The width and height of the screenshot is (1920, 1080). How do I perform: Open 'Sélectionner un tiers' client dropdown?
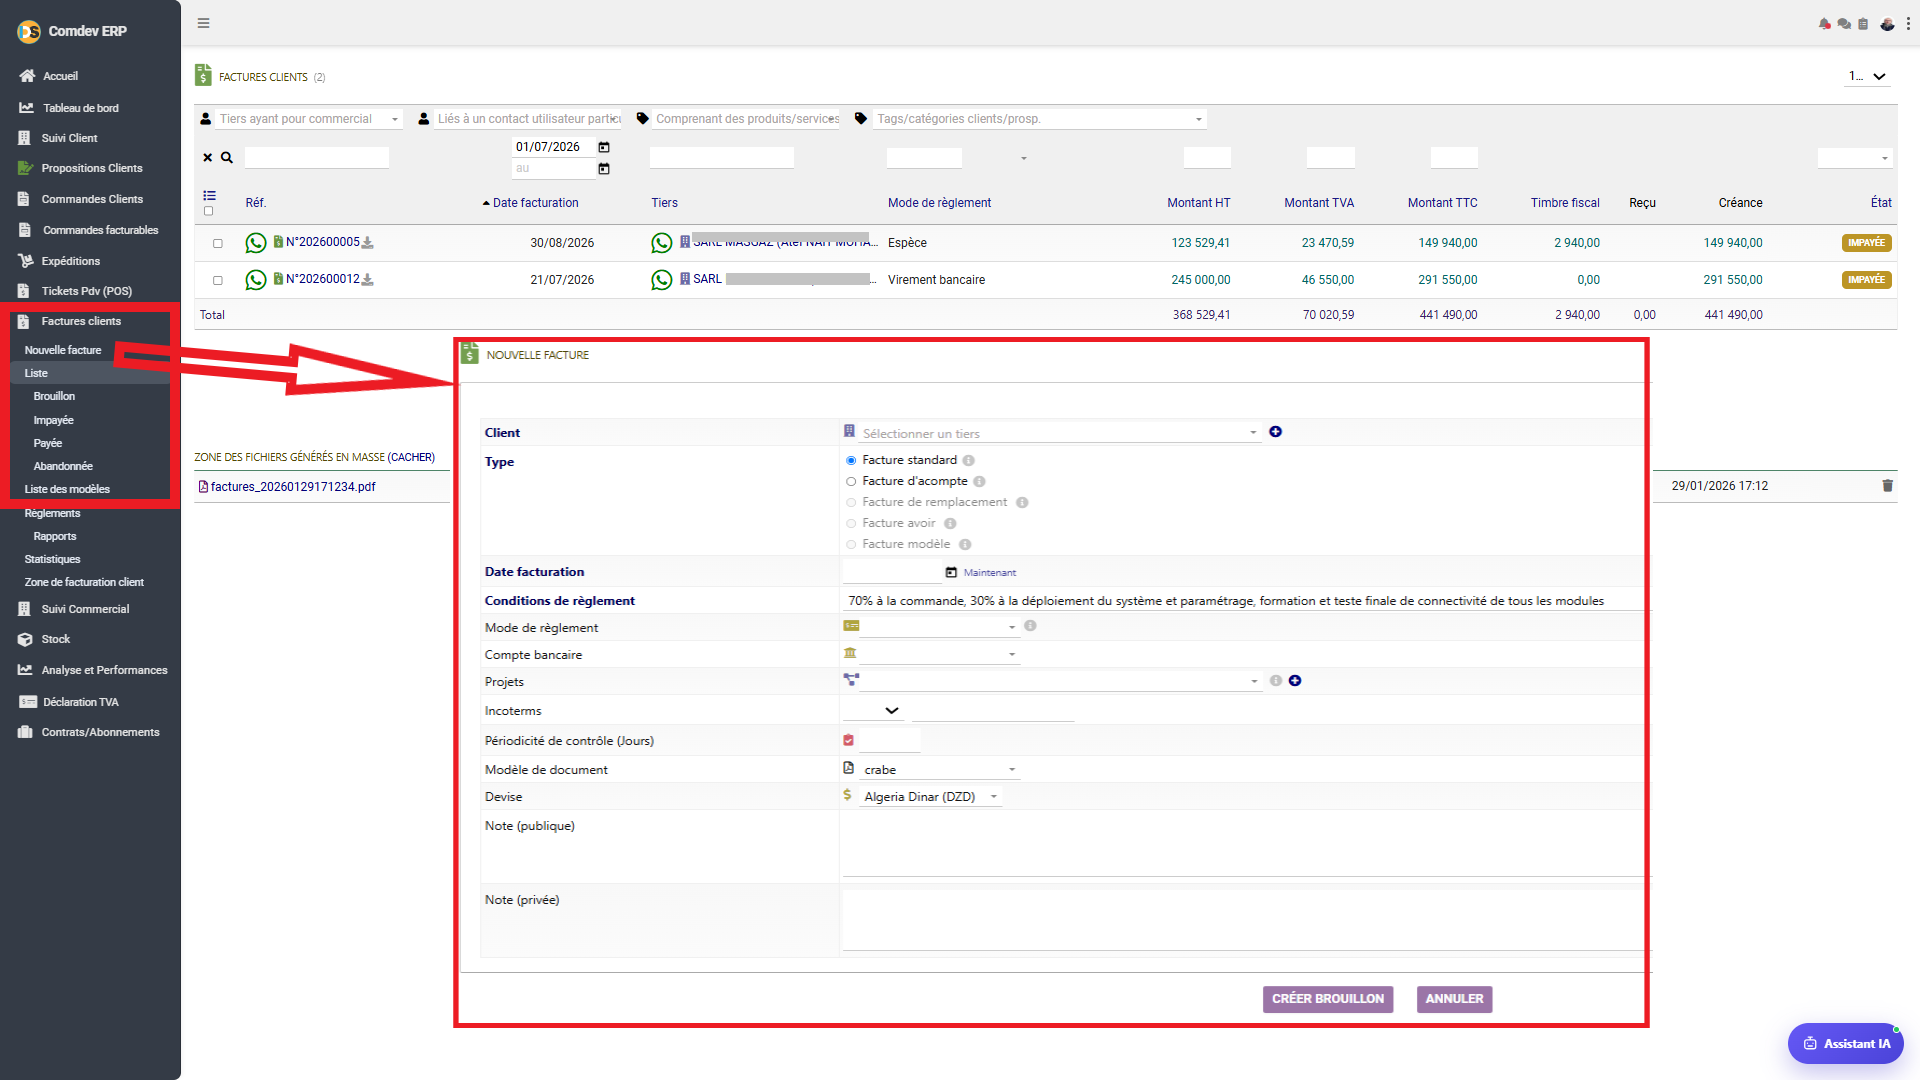tap(1060, 433)
